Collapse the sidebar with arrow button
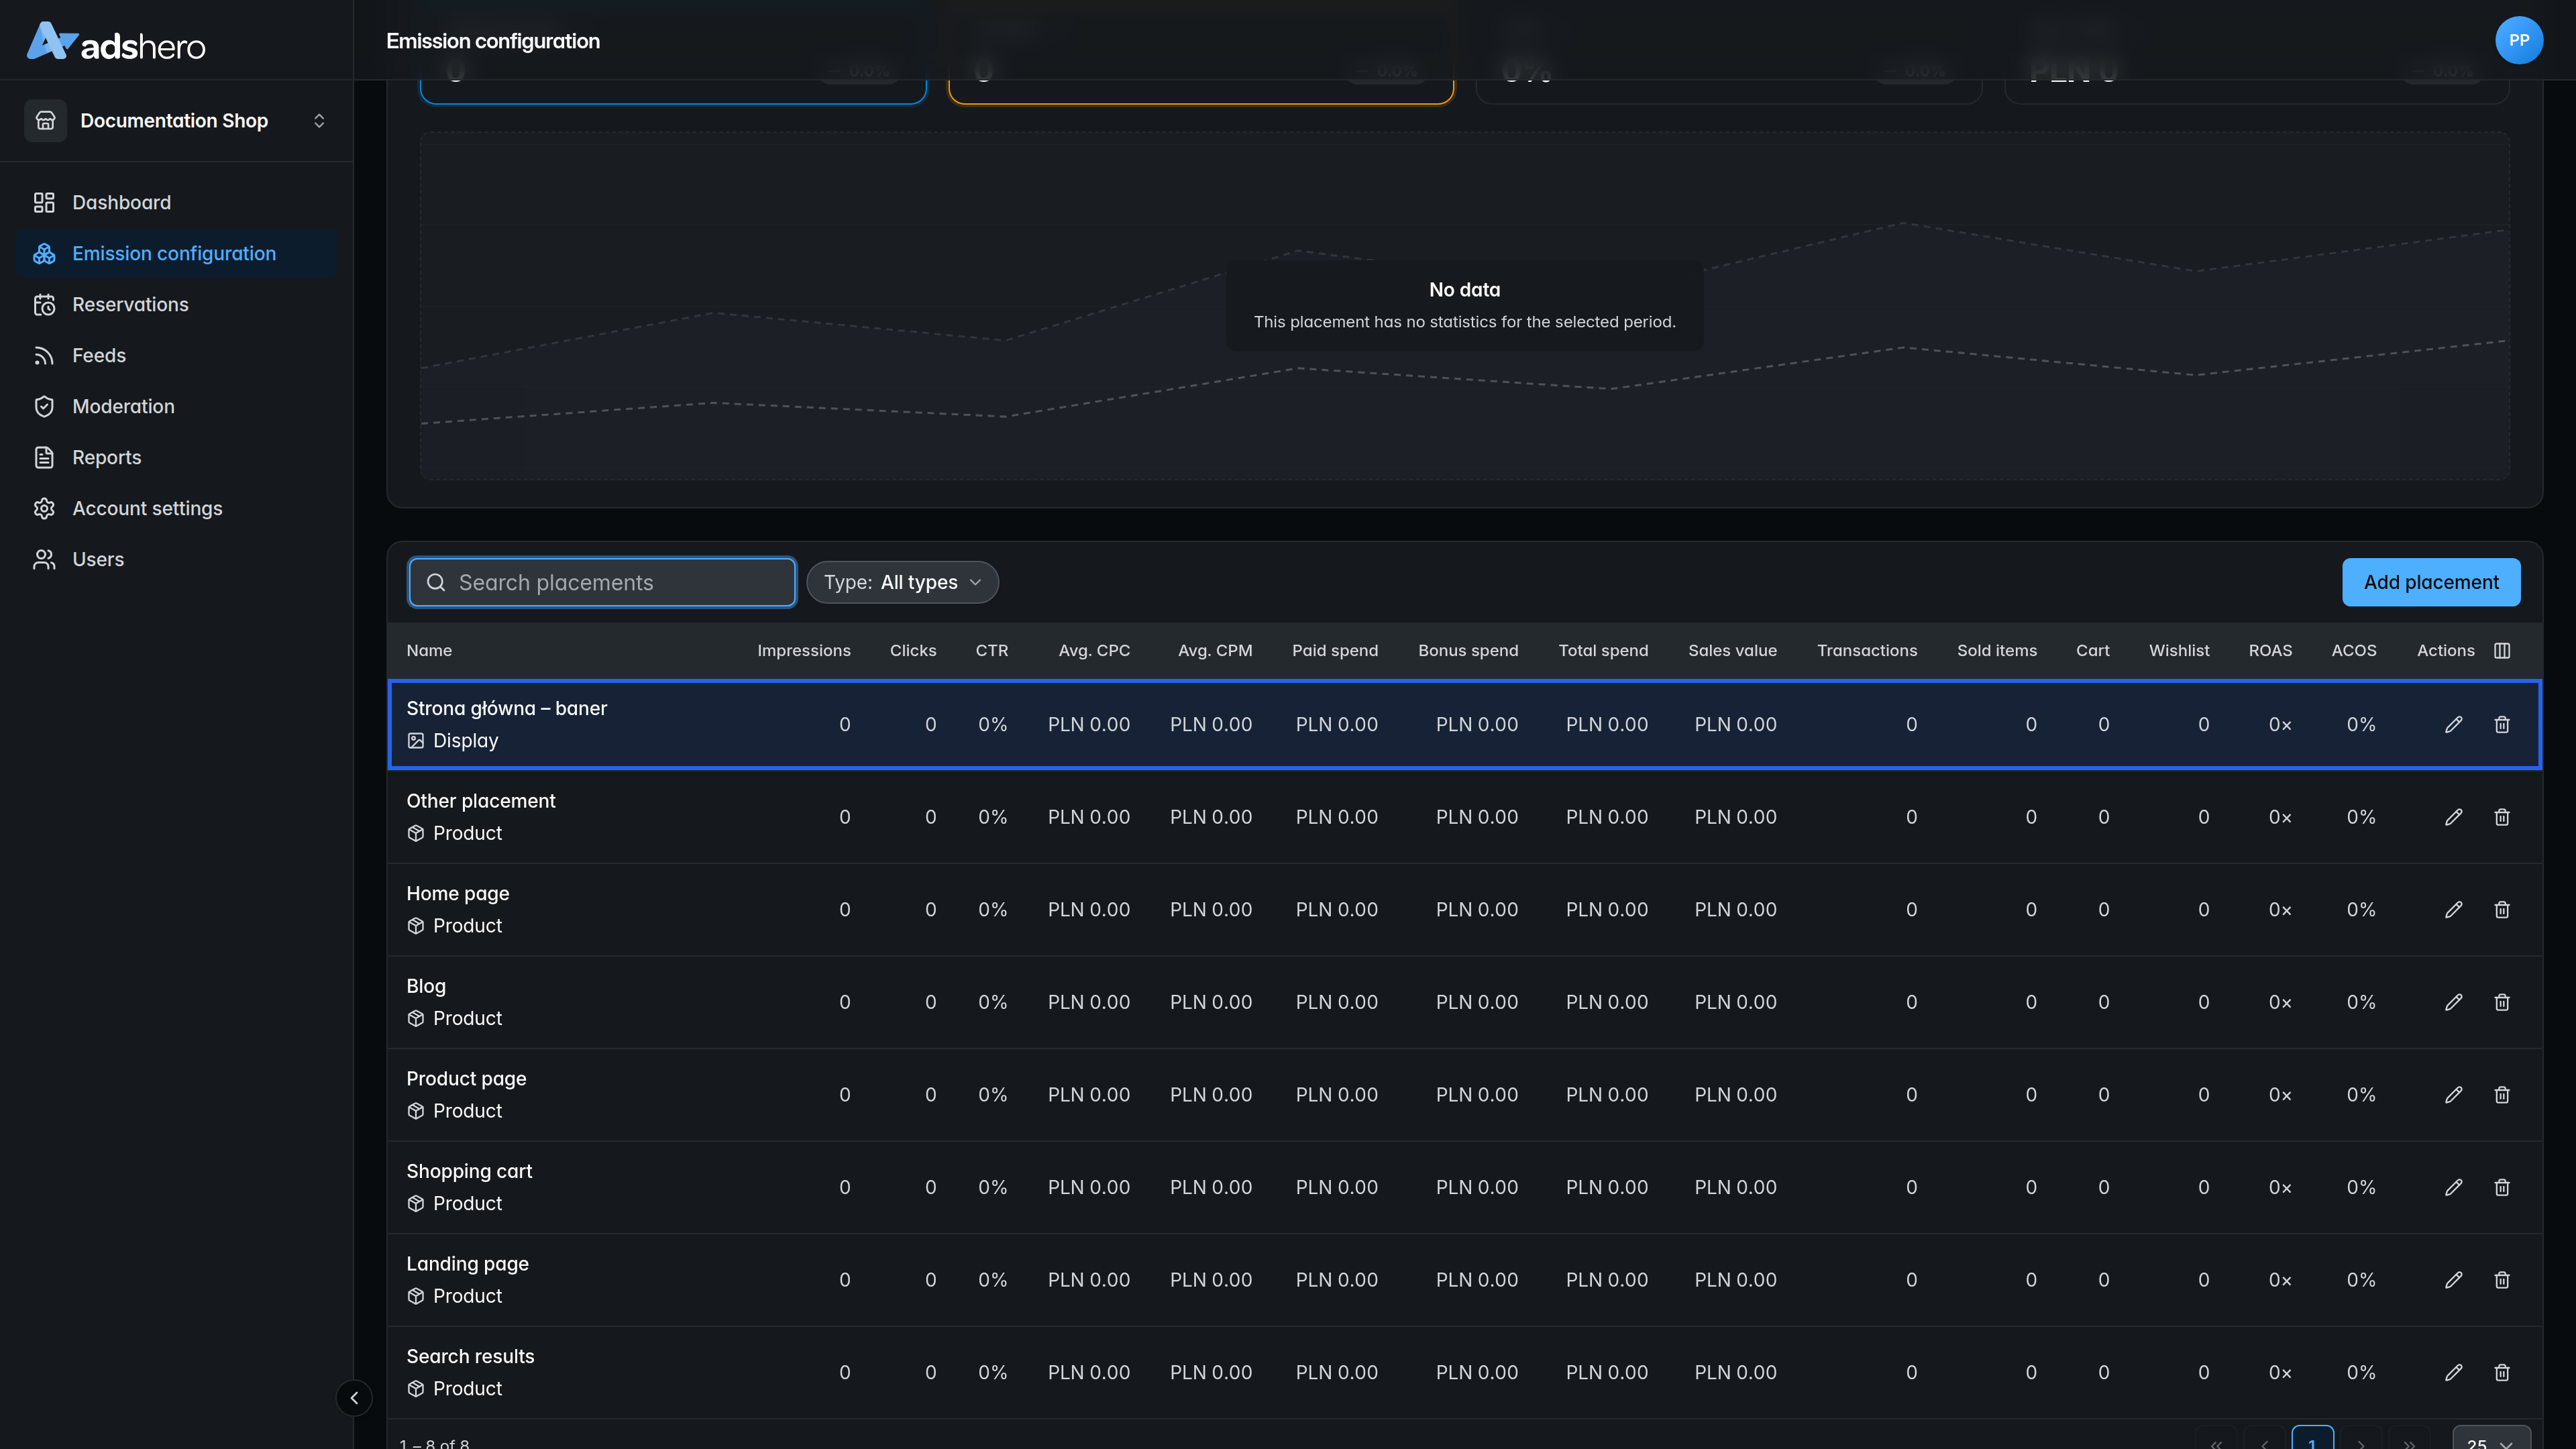This screenshot has height=1449, width=2576. [x=354, y=1397]
